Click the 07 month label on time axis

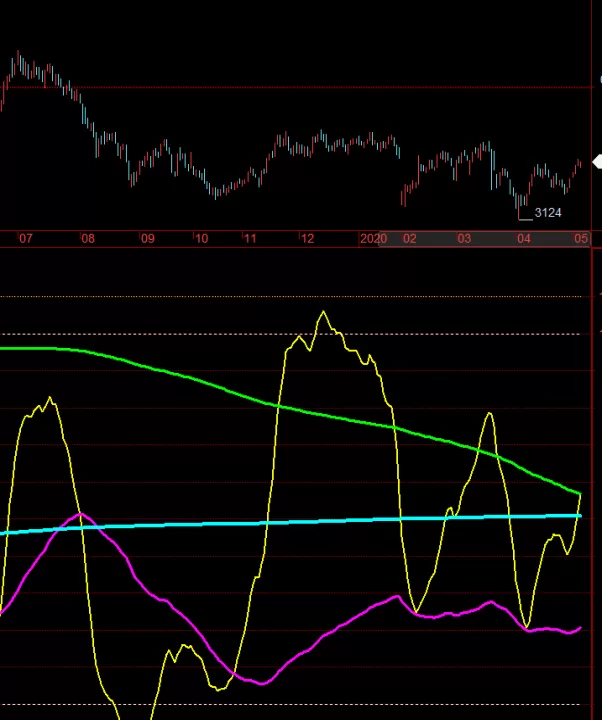coord(26,238)
